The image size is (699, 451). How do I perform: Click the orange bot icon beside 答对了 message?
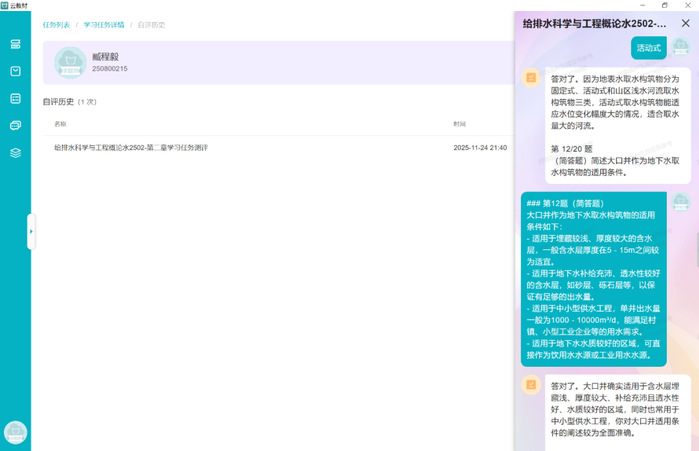531,77
